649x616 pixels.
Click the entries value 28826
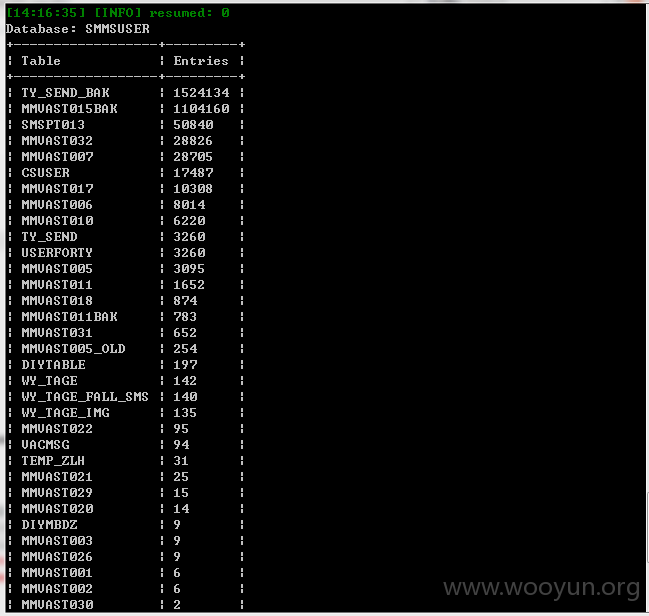click(193, 141)
